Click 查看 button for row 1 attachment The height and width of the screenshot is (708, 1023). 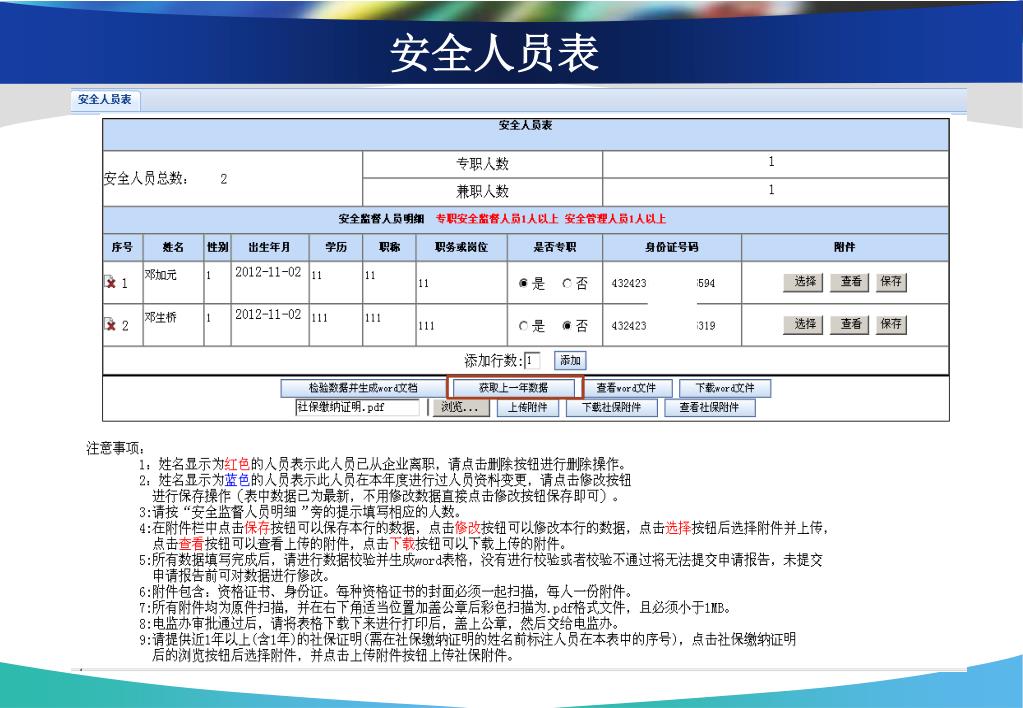point(851,282)
